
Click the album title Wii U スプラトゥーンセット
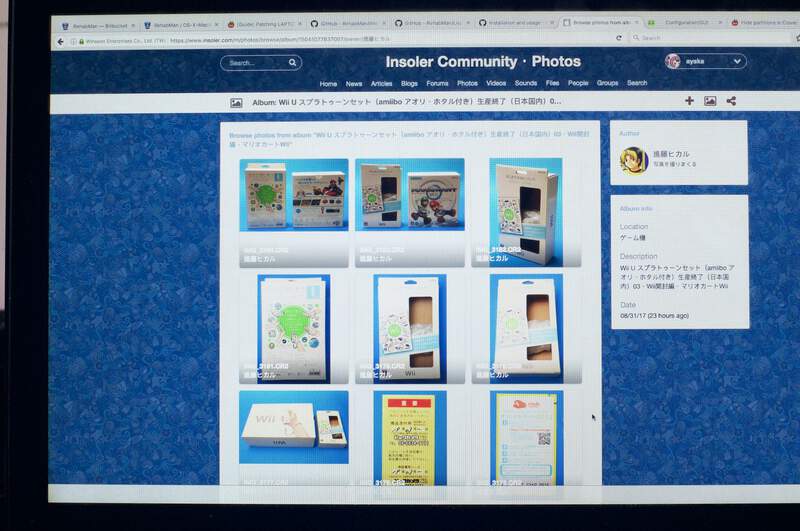[x=407, y=102]
